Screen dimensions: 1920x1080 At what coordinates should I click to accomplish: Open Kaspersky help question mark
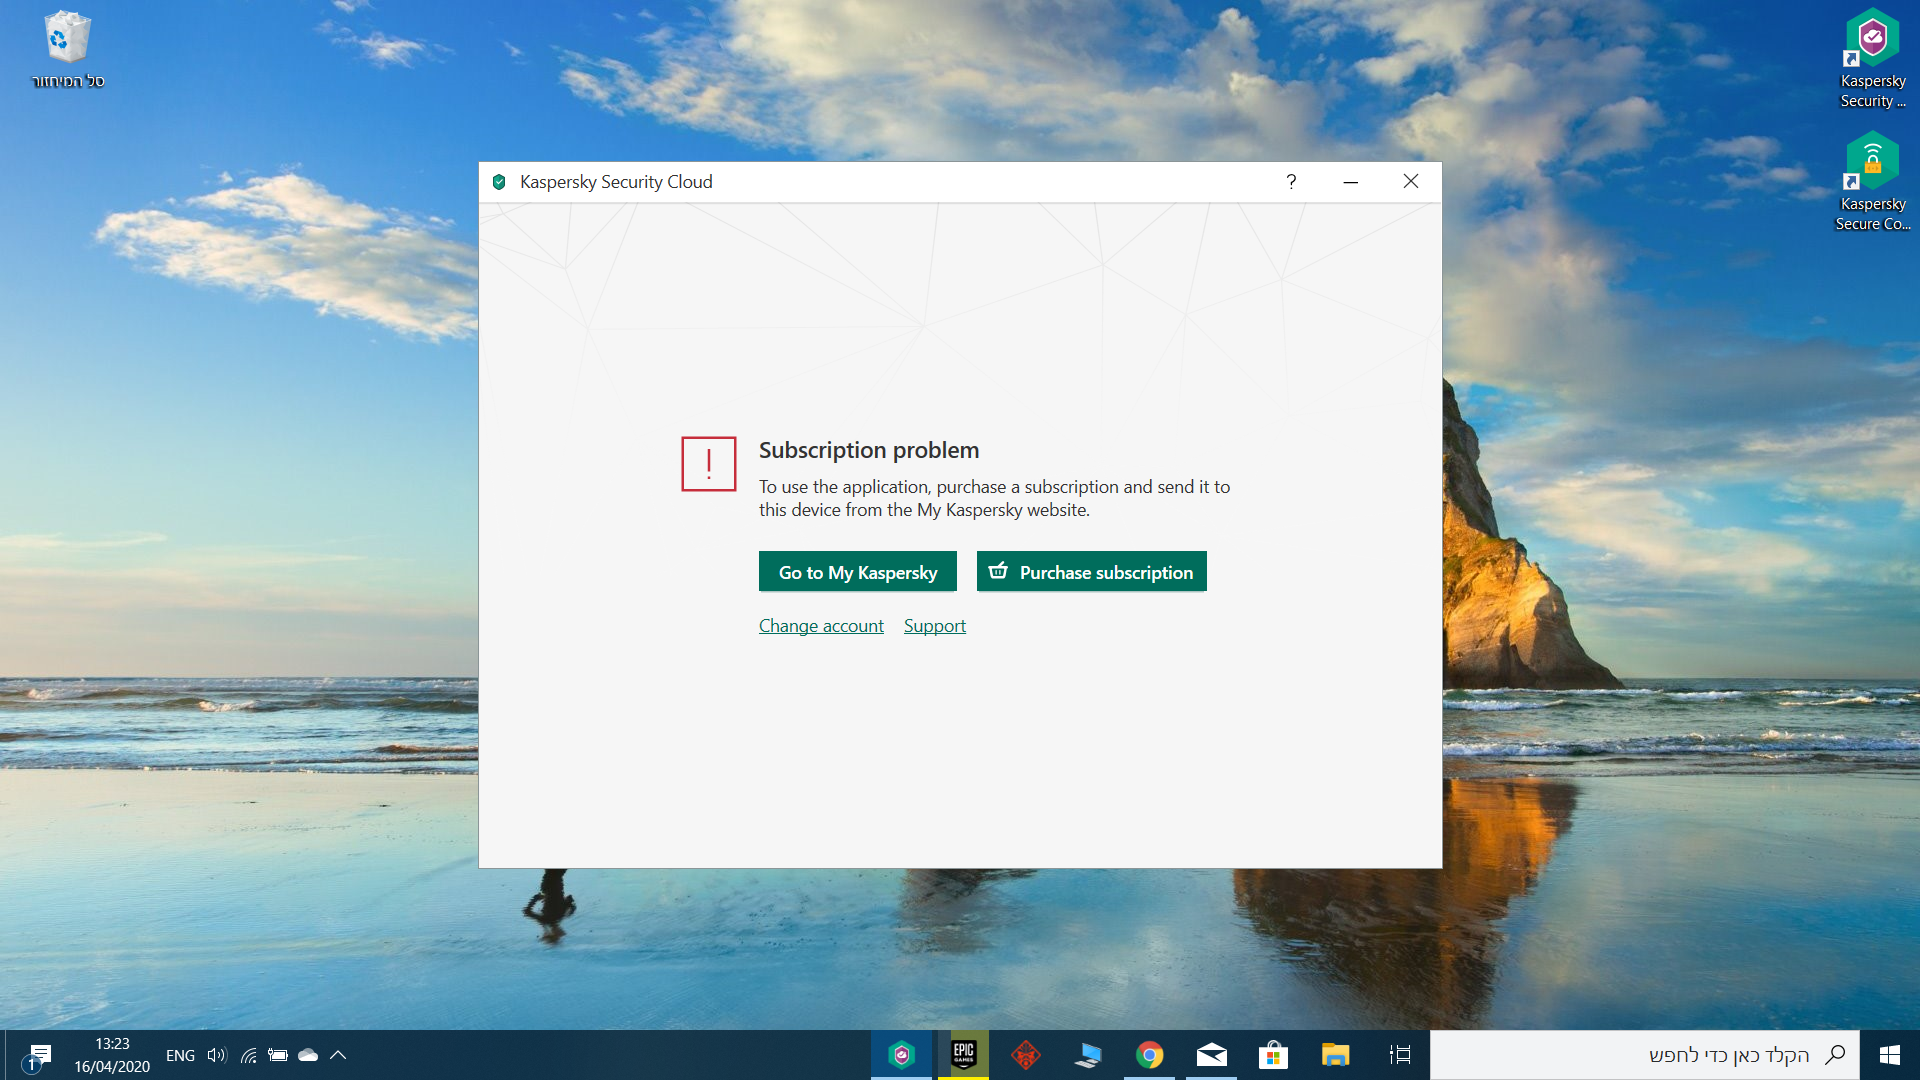(1291, 182)
